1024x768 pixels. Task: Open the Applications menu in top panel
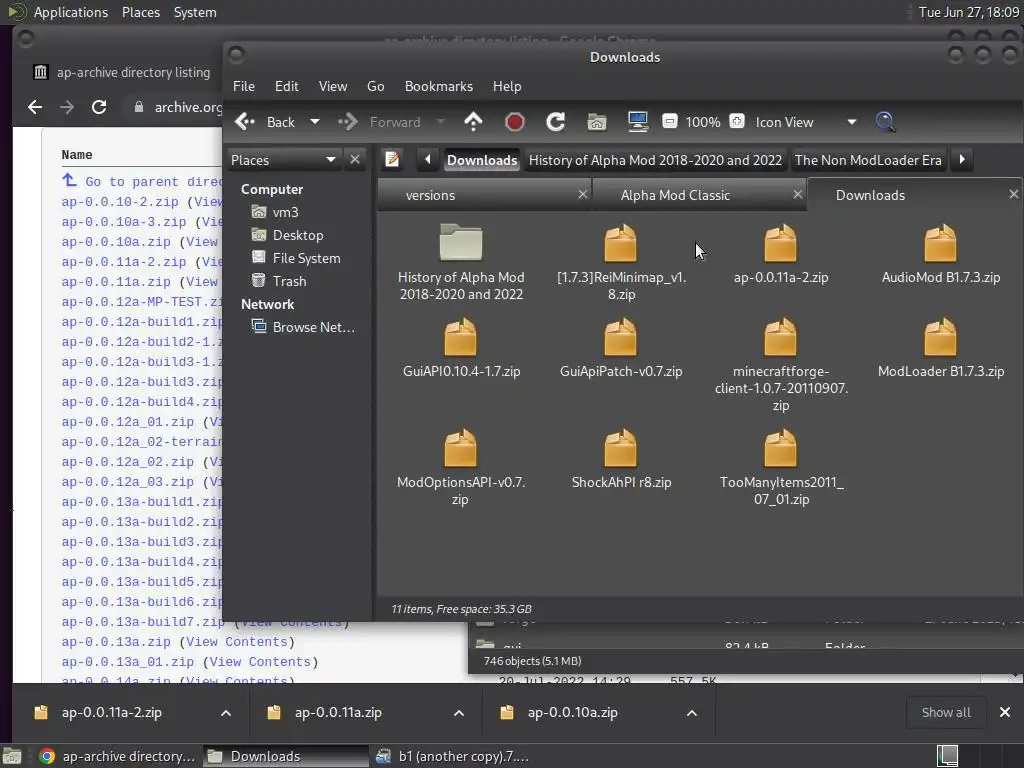(x=71, y=12)
